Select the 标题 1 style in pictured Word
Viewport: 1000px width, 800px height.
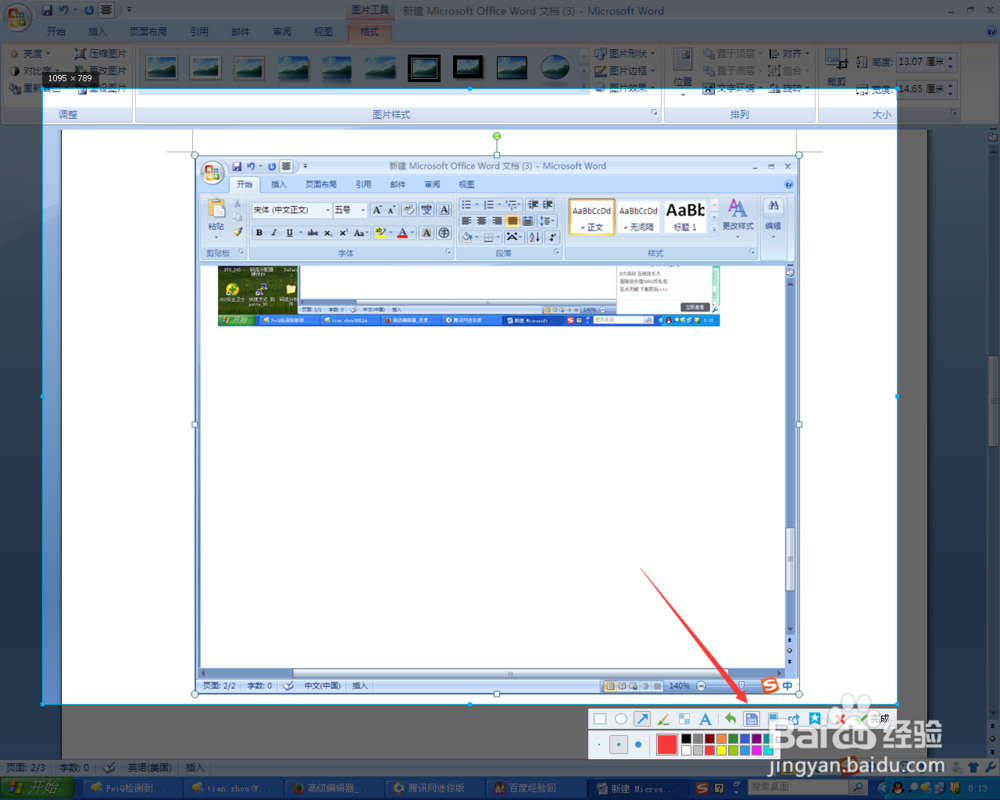click(686, 216)
